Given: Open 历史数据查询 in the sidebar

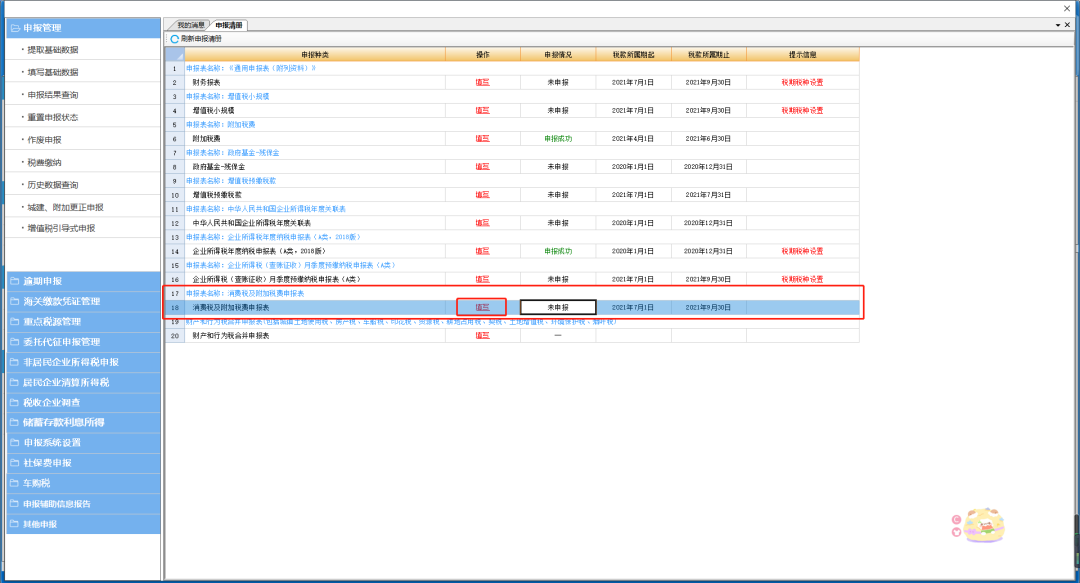Looking at the screenshot, I should pos(52,185).
